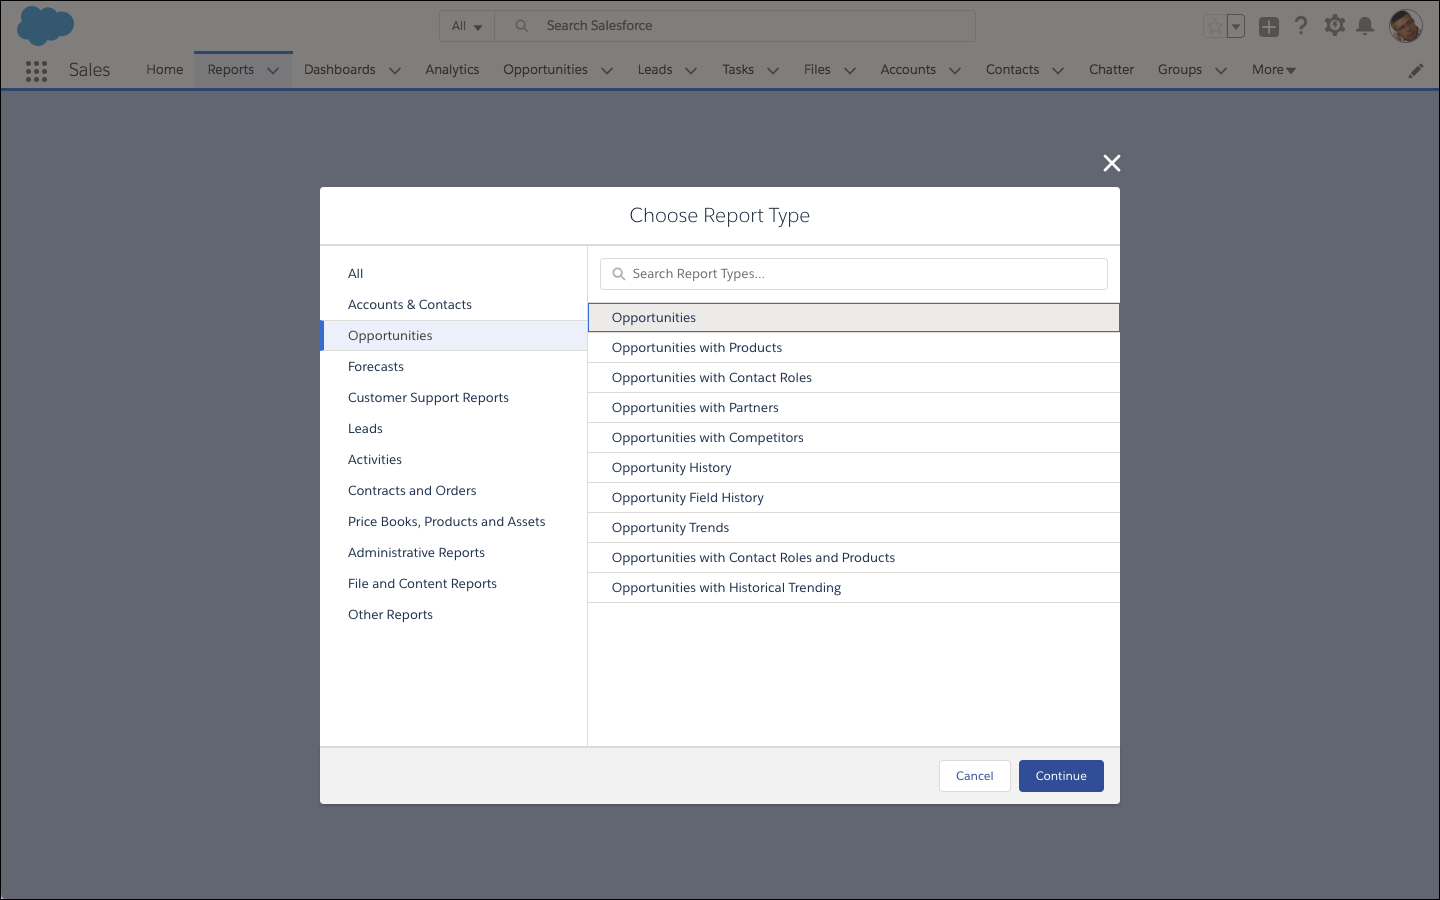Select Price Books, Products and Assets
Image resolution: width=1440 pixels, height=900 pixels.
(x=453, y=522)
